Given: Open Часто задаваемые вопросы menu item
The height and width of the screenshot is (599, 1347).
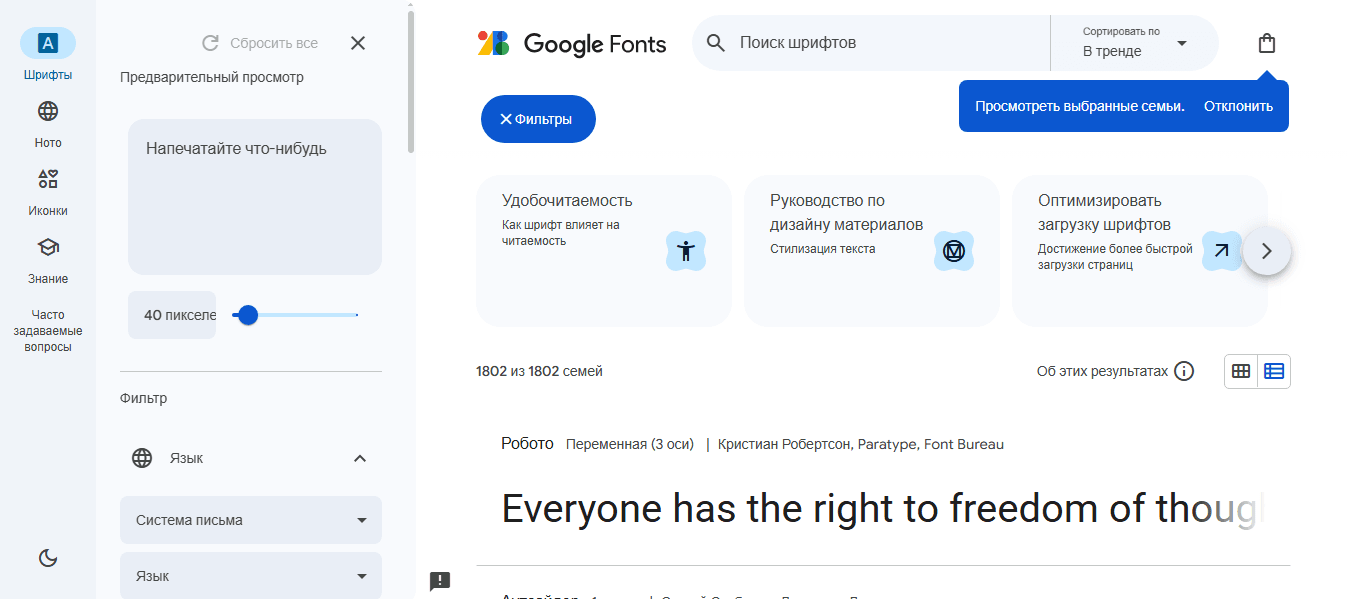Looking at the screenshot, I should (x=48, y=331).
